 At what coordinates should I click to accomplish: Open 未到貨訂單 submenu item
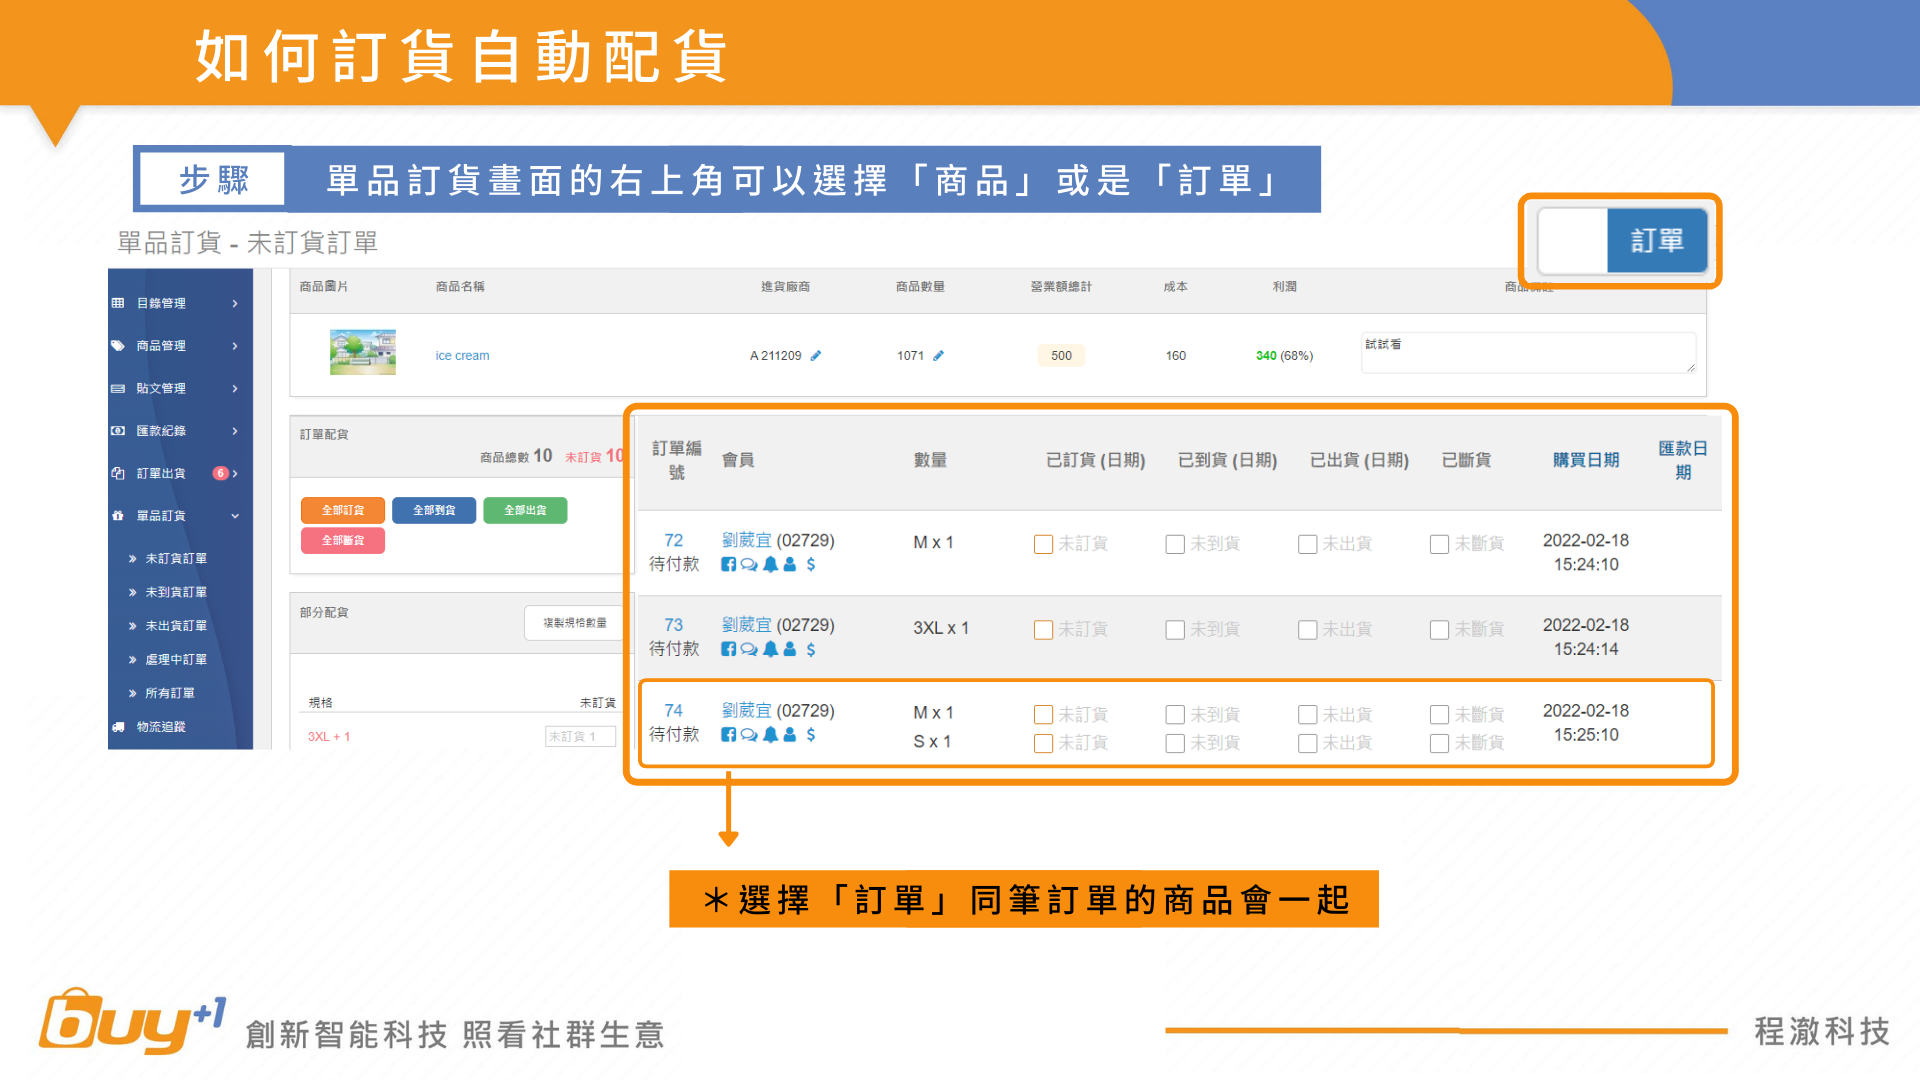(176, 592)
